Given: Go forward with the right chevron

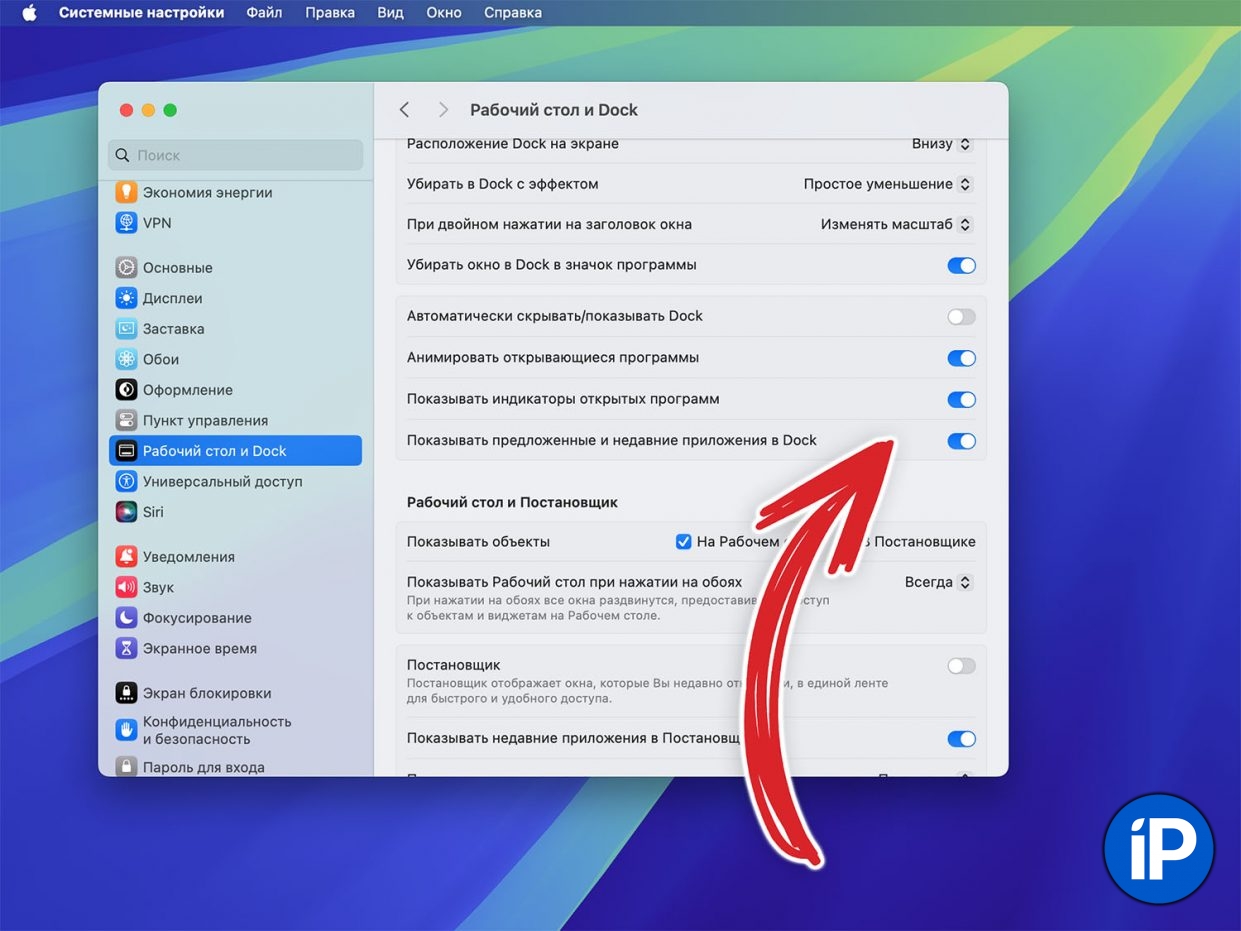Looking at the screenshot, I should click(x=444, y=110).
